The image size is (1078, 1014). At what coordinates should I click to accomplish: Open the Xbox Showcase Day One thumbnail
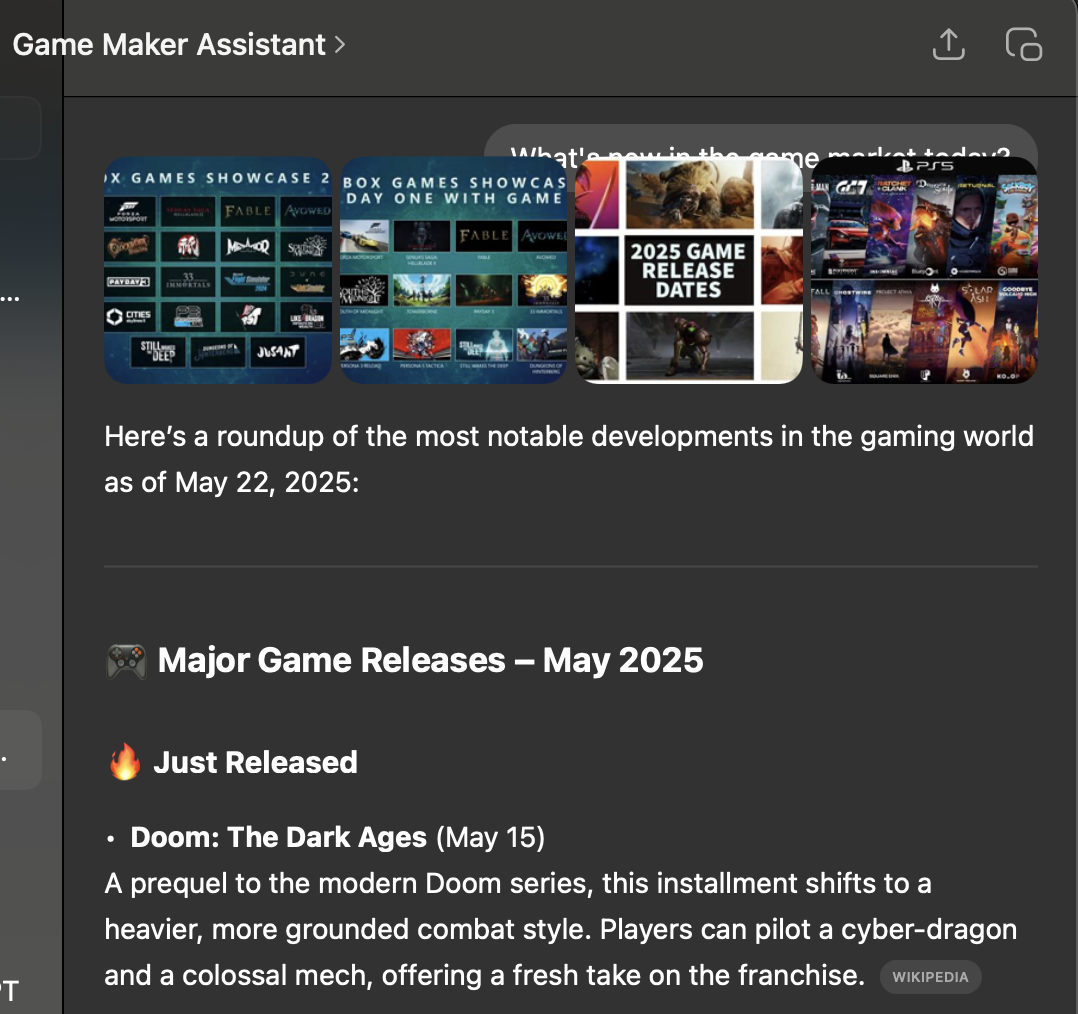[x=454, y=270]
